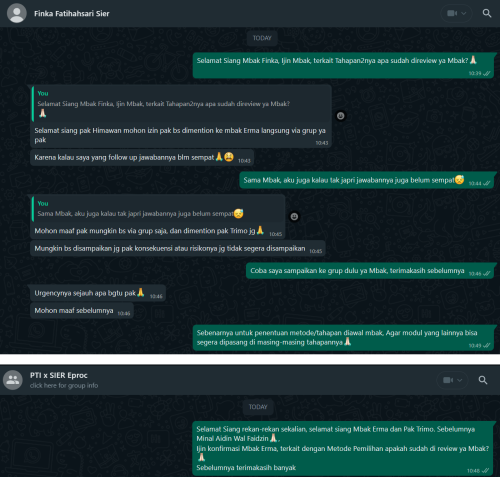The image size is (500, 477).
Task: Open Finka Fatihahsari Sier contact name
Action: click(72, 14)
